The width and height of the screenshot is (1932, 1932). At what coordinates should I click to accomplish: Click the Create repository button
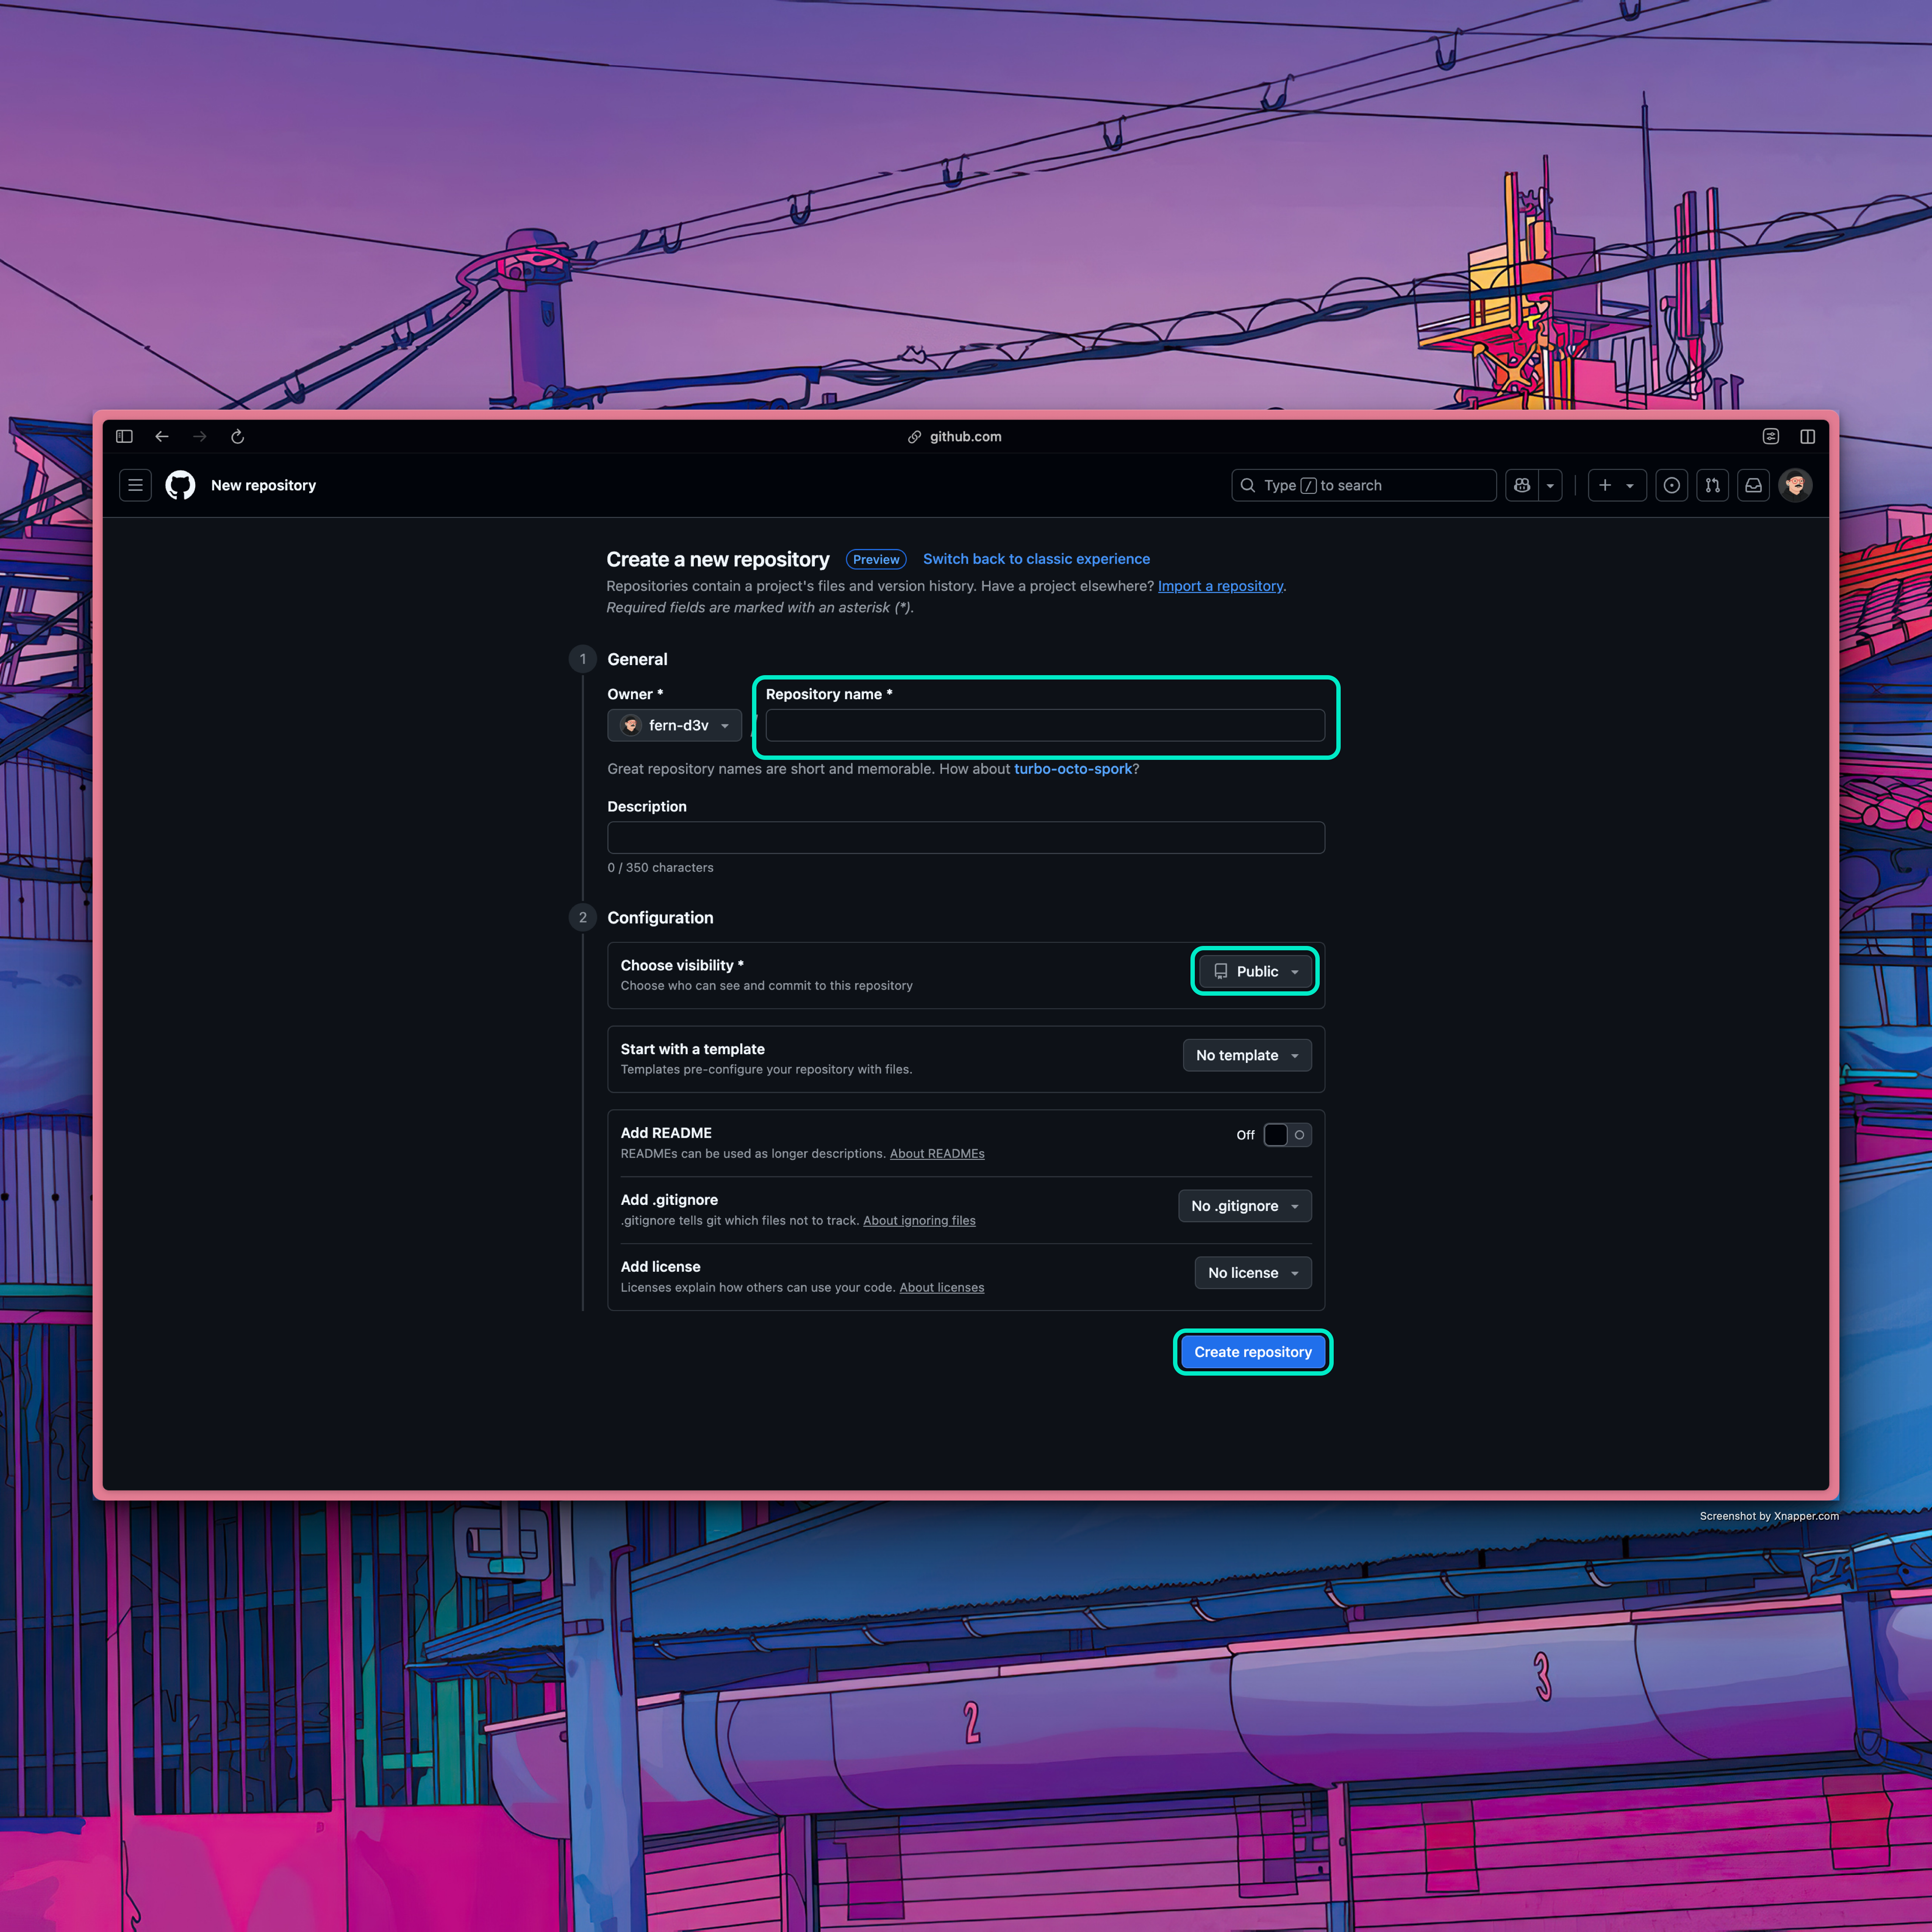(x=1252, y=1352)
